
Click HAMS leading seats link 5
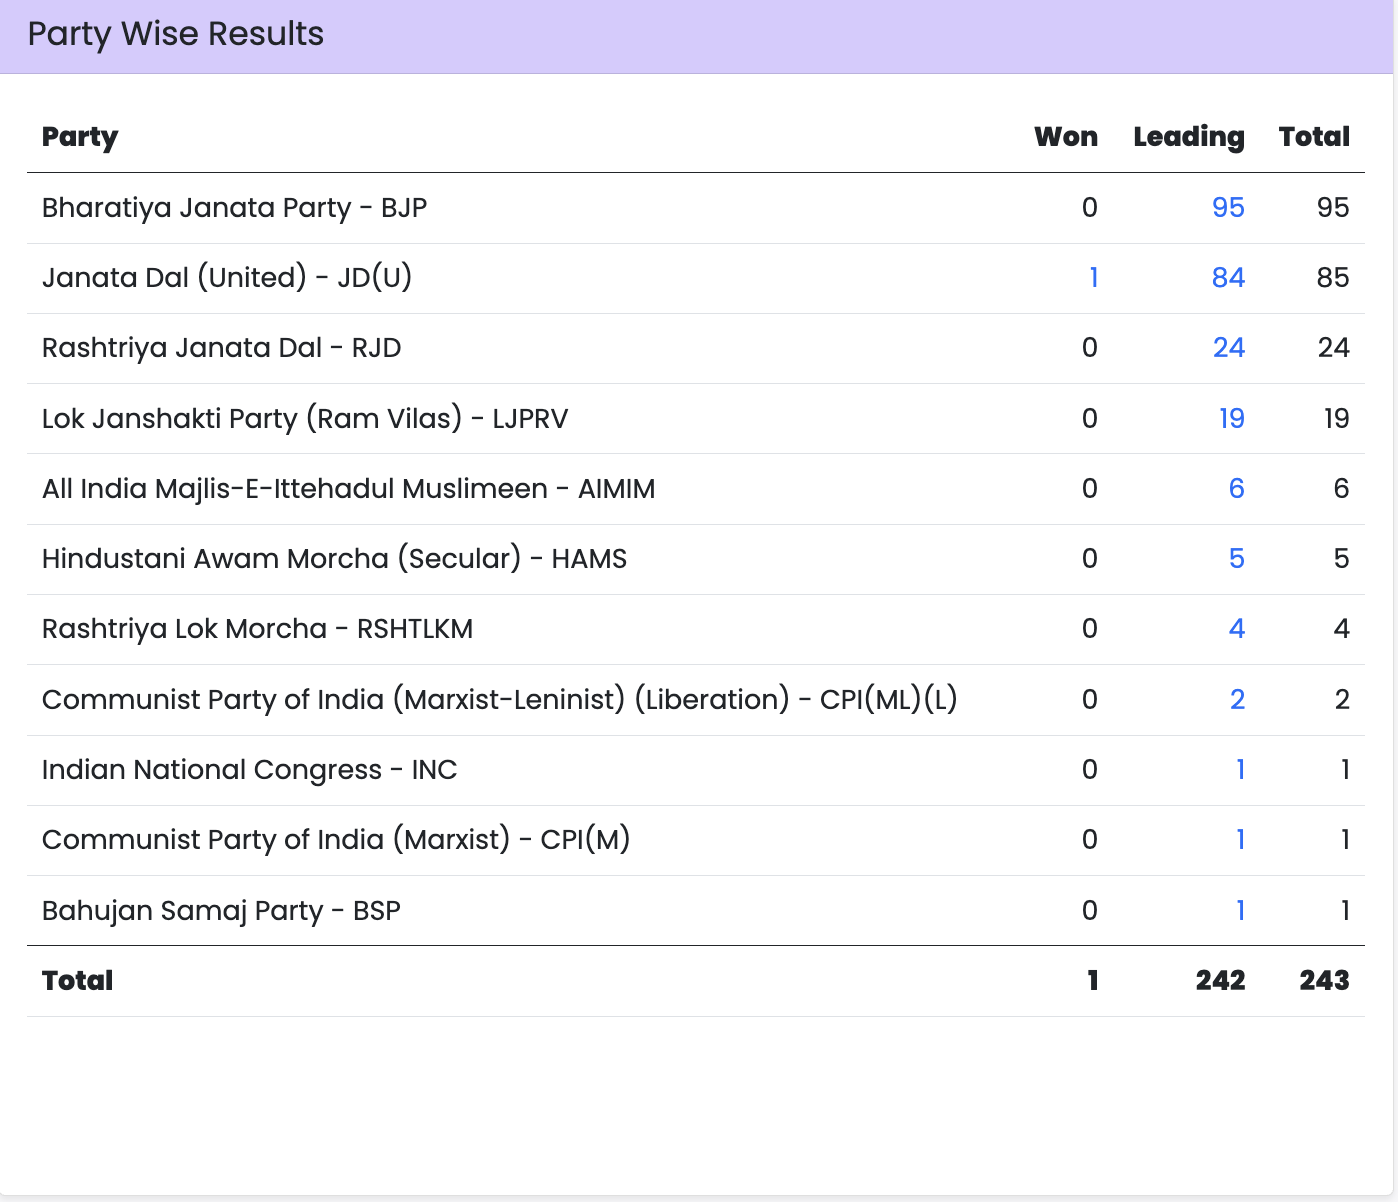1236,558
